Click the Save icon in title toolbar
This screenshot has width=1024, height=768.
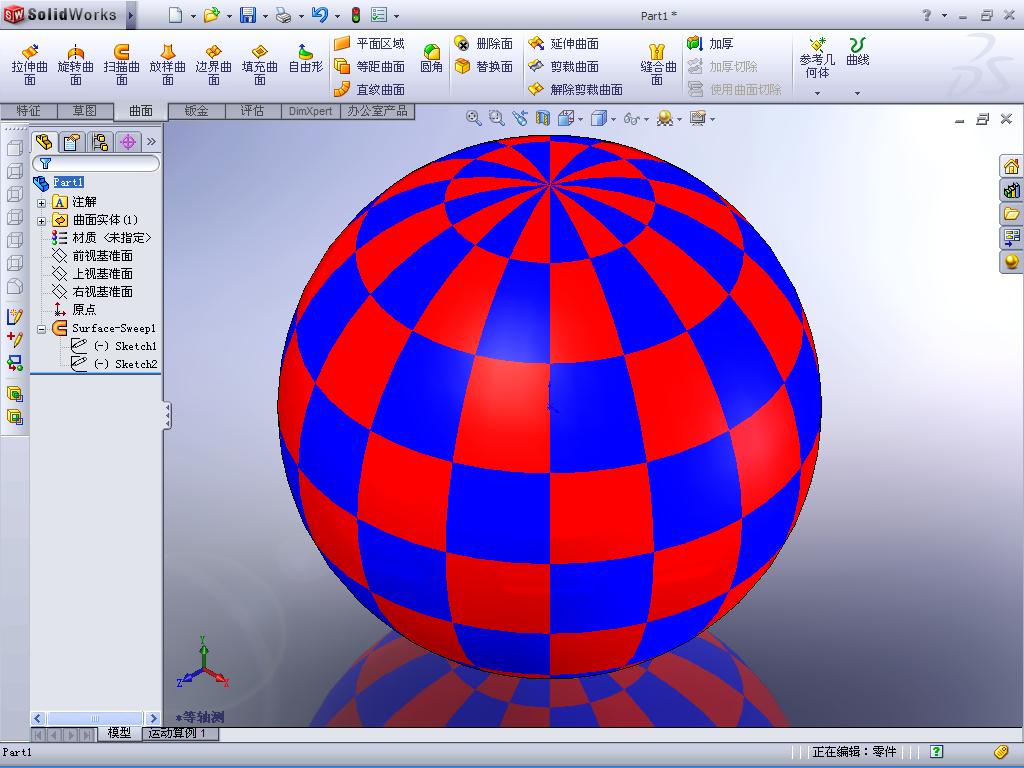coord(248,15)
